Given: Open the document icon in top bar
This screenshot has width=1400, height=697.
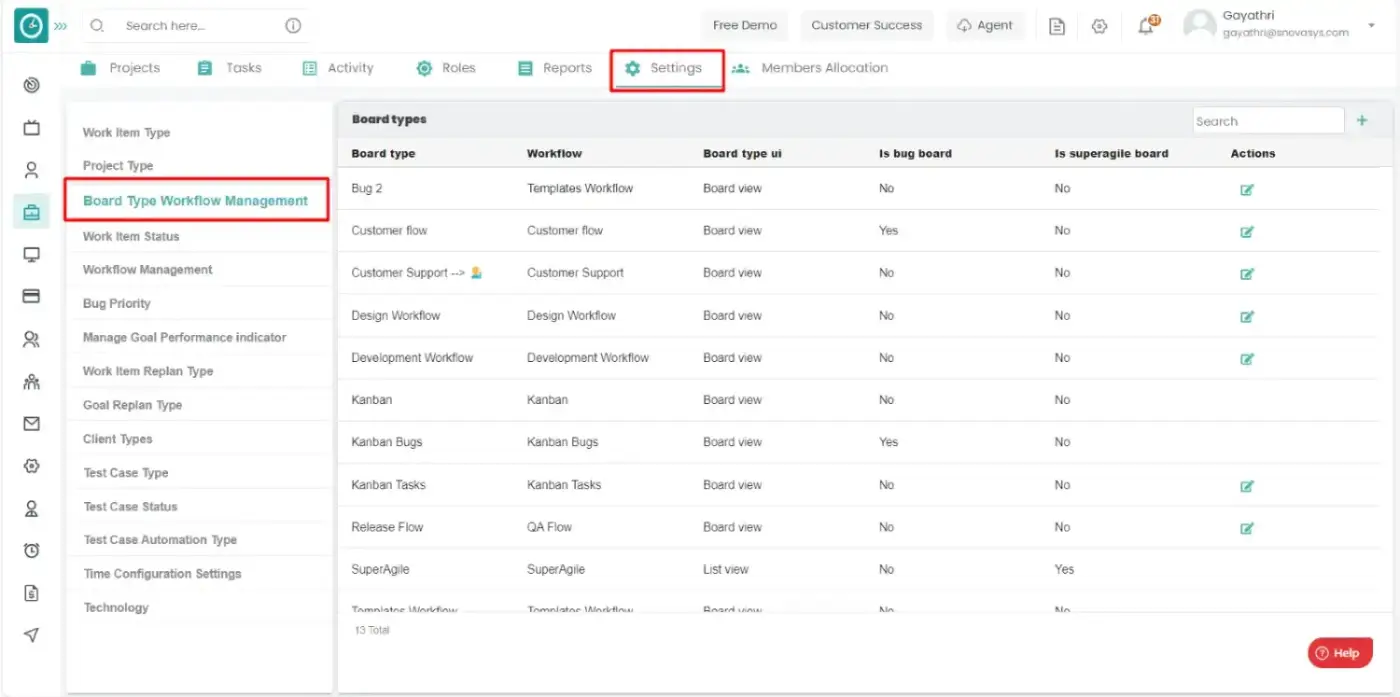Looking at the screenshot, I should pyautogui.click(x=1057, y=26).
